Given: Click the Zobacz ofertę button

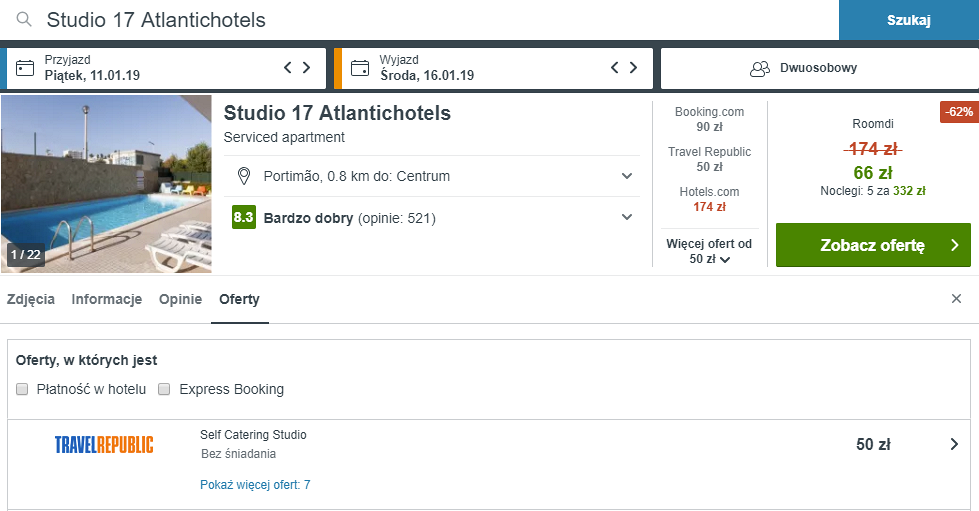Looking at the screenshot, I should pos(873,245).
